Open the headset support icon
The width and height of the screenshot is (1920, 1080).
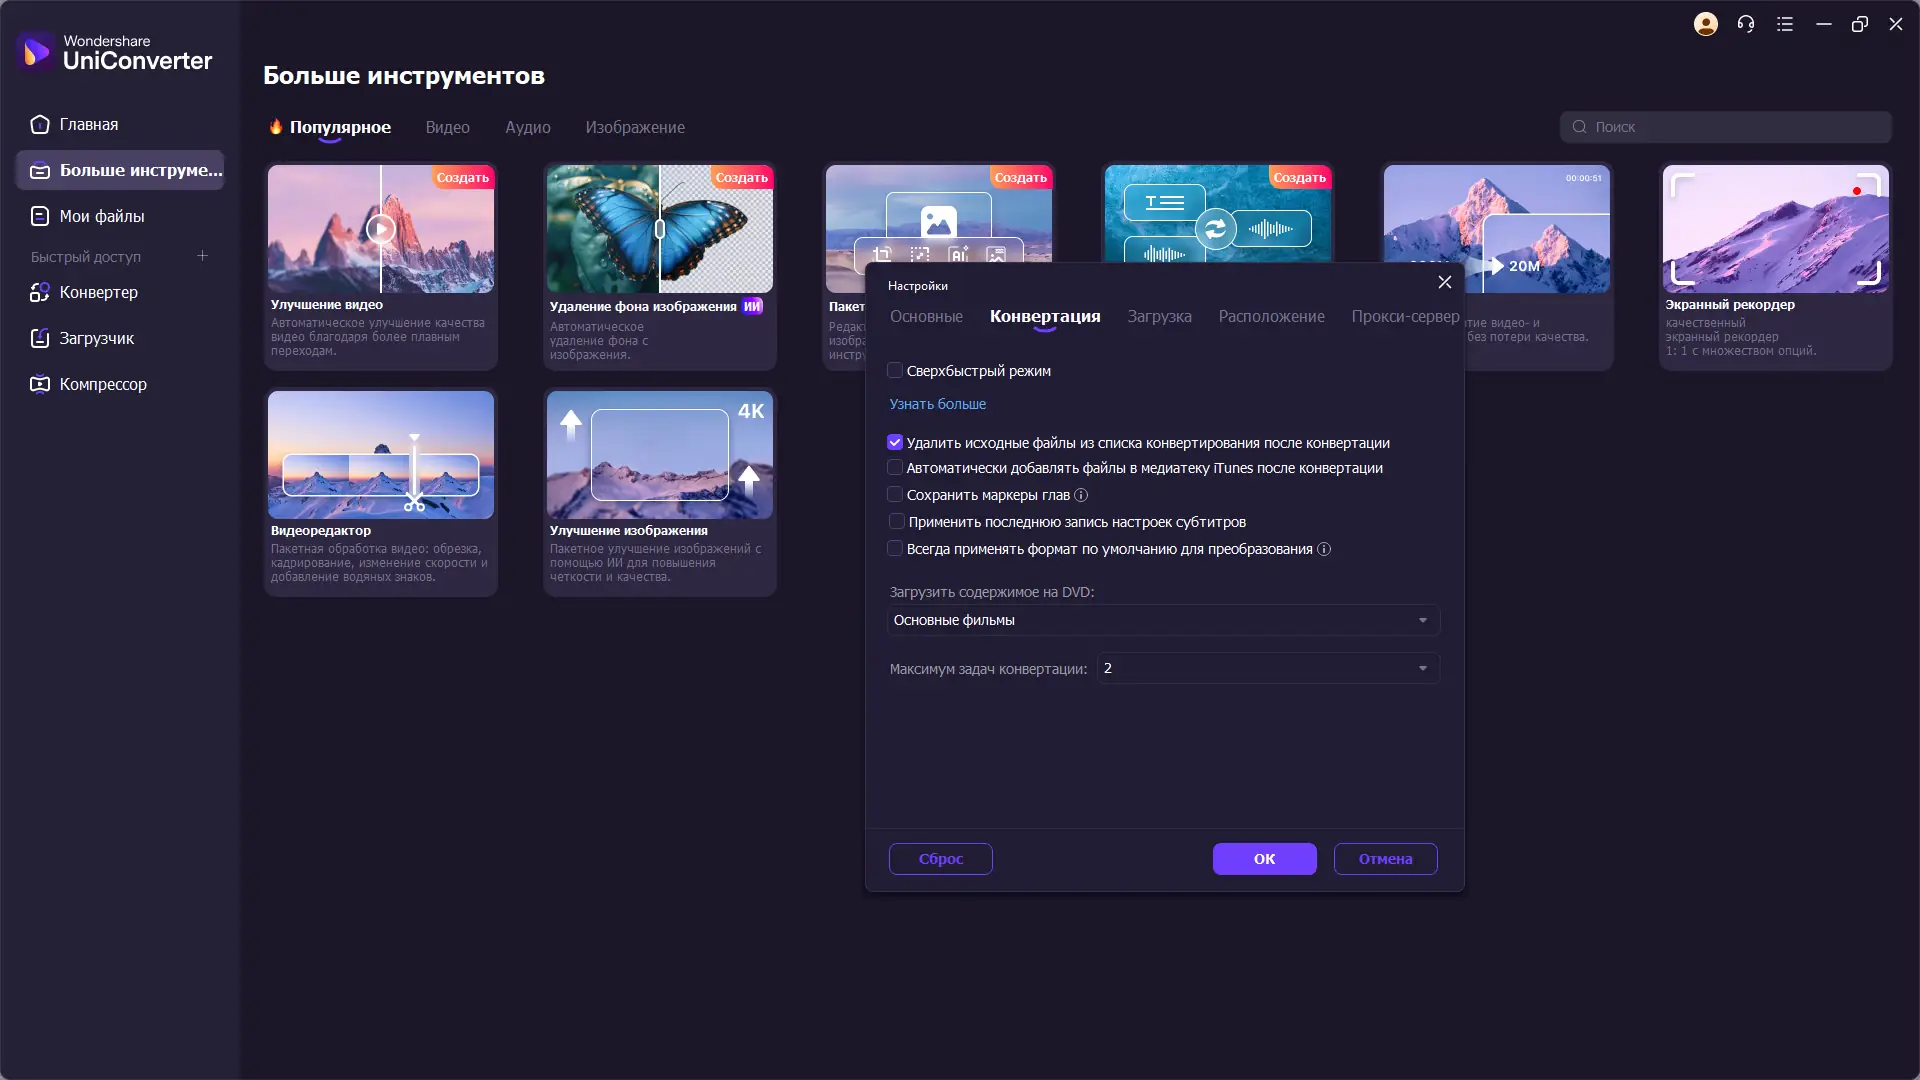tap(1746, 24)
